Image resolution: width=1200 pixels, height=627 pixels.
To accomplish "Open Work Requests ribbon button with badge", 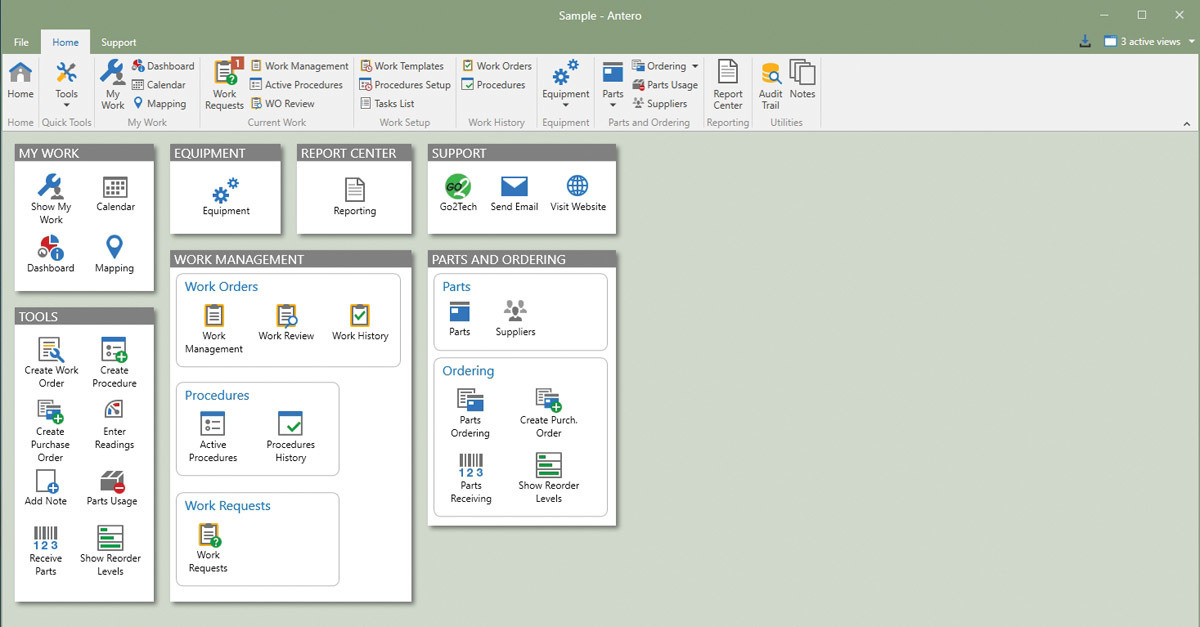I will [x=224, y=85].
